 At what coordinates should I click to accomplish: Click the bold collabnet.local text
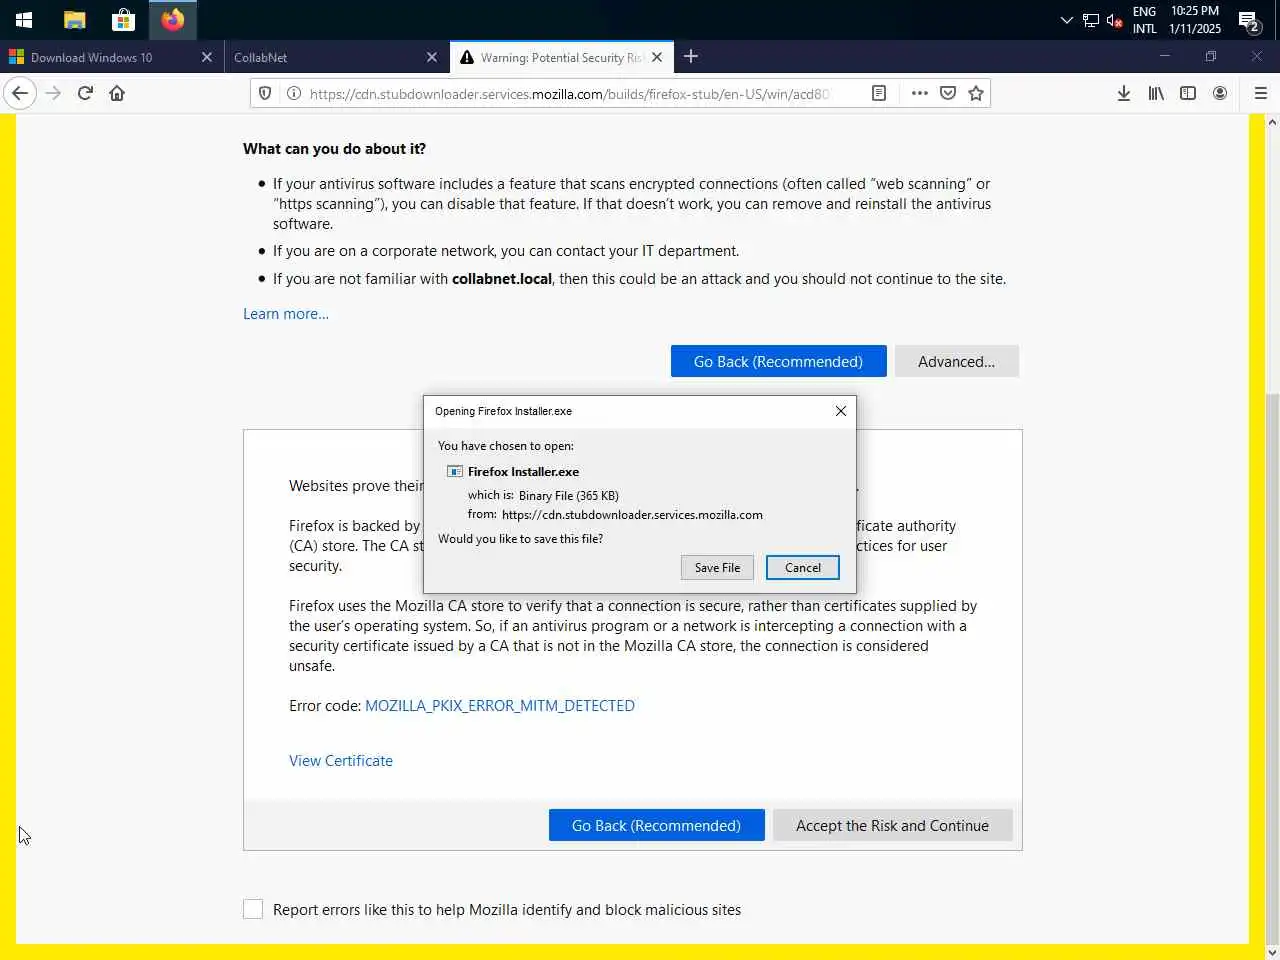pos(502,279)
